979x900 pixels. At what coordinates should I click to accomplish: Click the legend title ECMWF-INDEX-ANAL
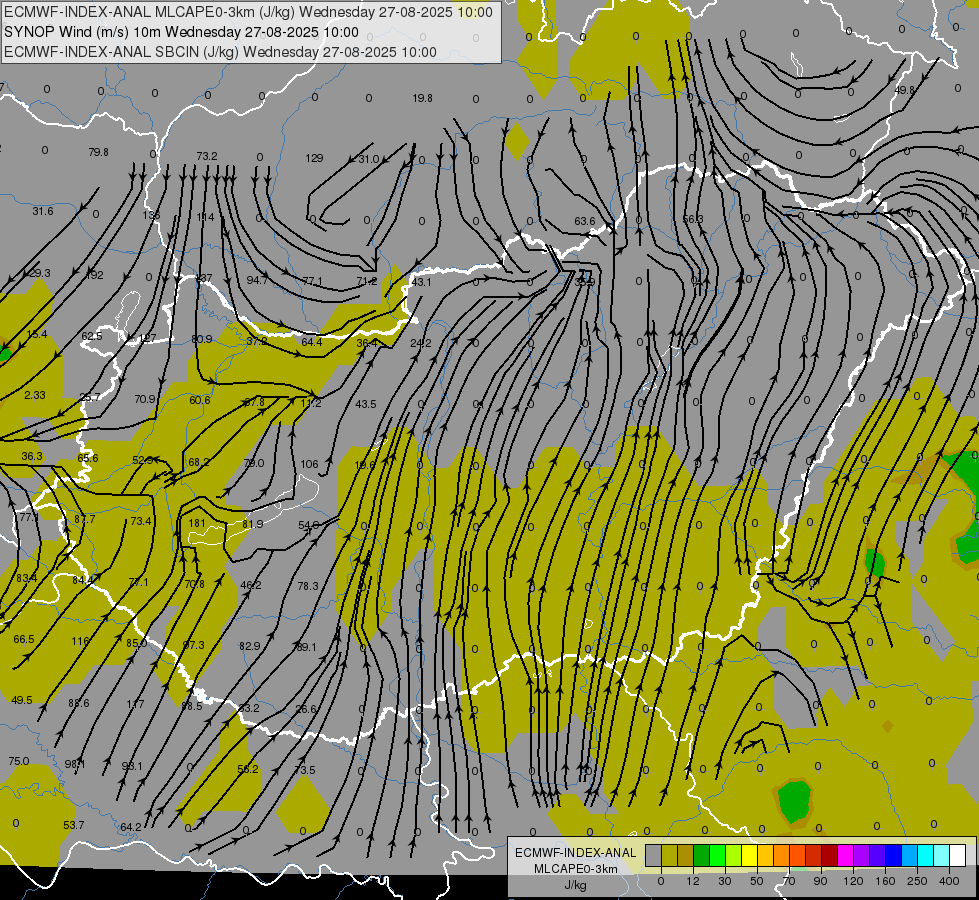(x=576, y=853)
